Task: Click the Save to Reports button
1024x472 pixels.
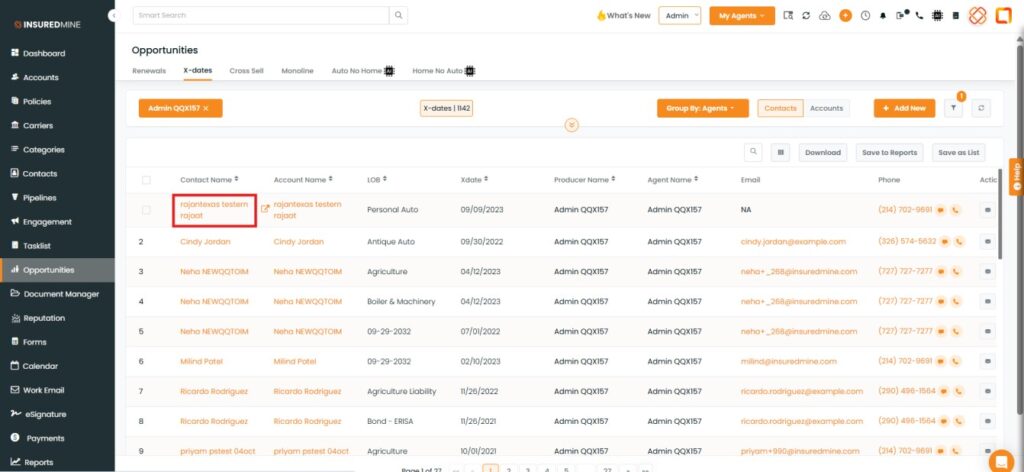Action: [889, 152]
